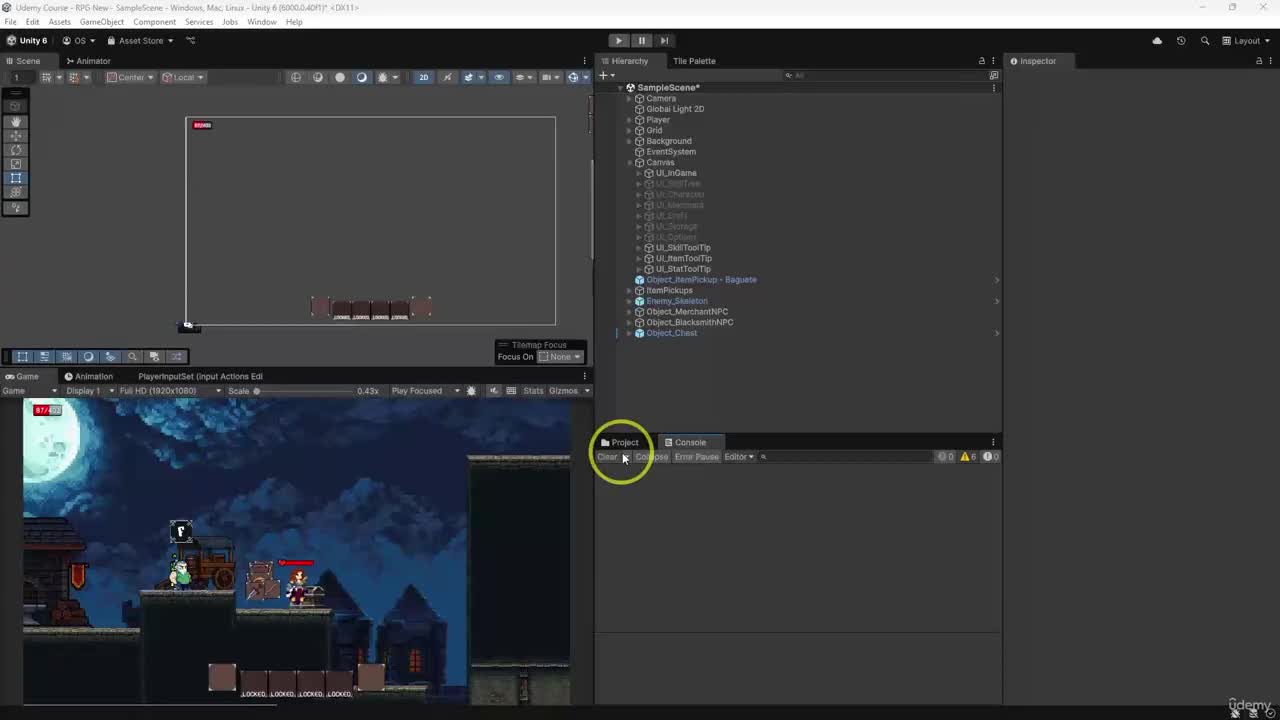Click the Step frame button
Viewport: 1280px width, 720px height.
(x=664, y=41)
